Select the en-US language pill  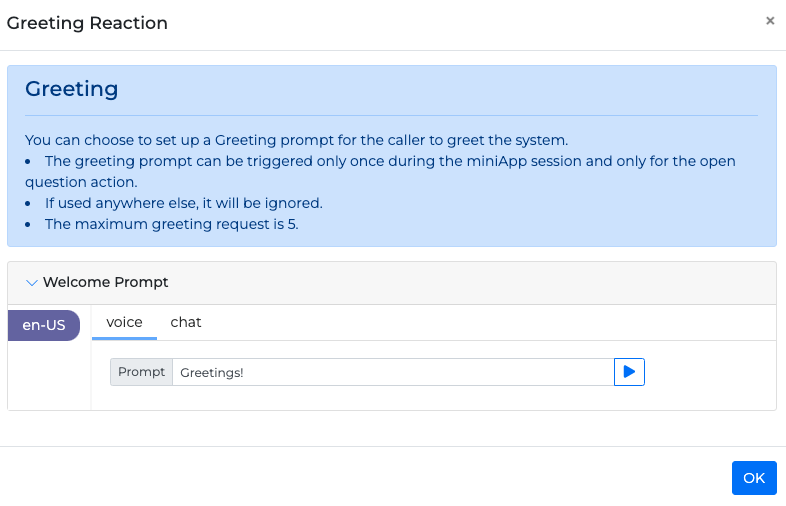click(44, 325)
